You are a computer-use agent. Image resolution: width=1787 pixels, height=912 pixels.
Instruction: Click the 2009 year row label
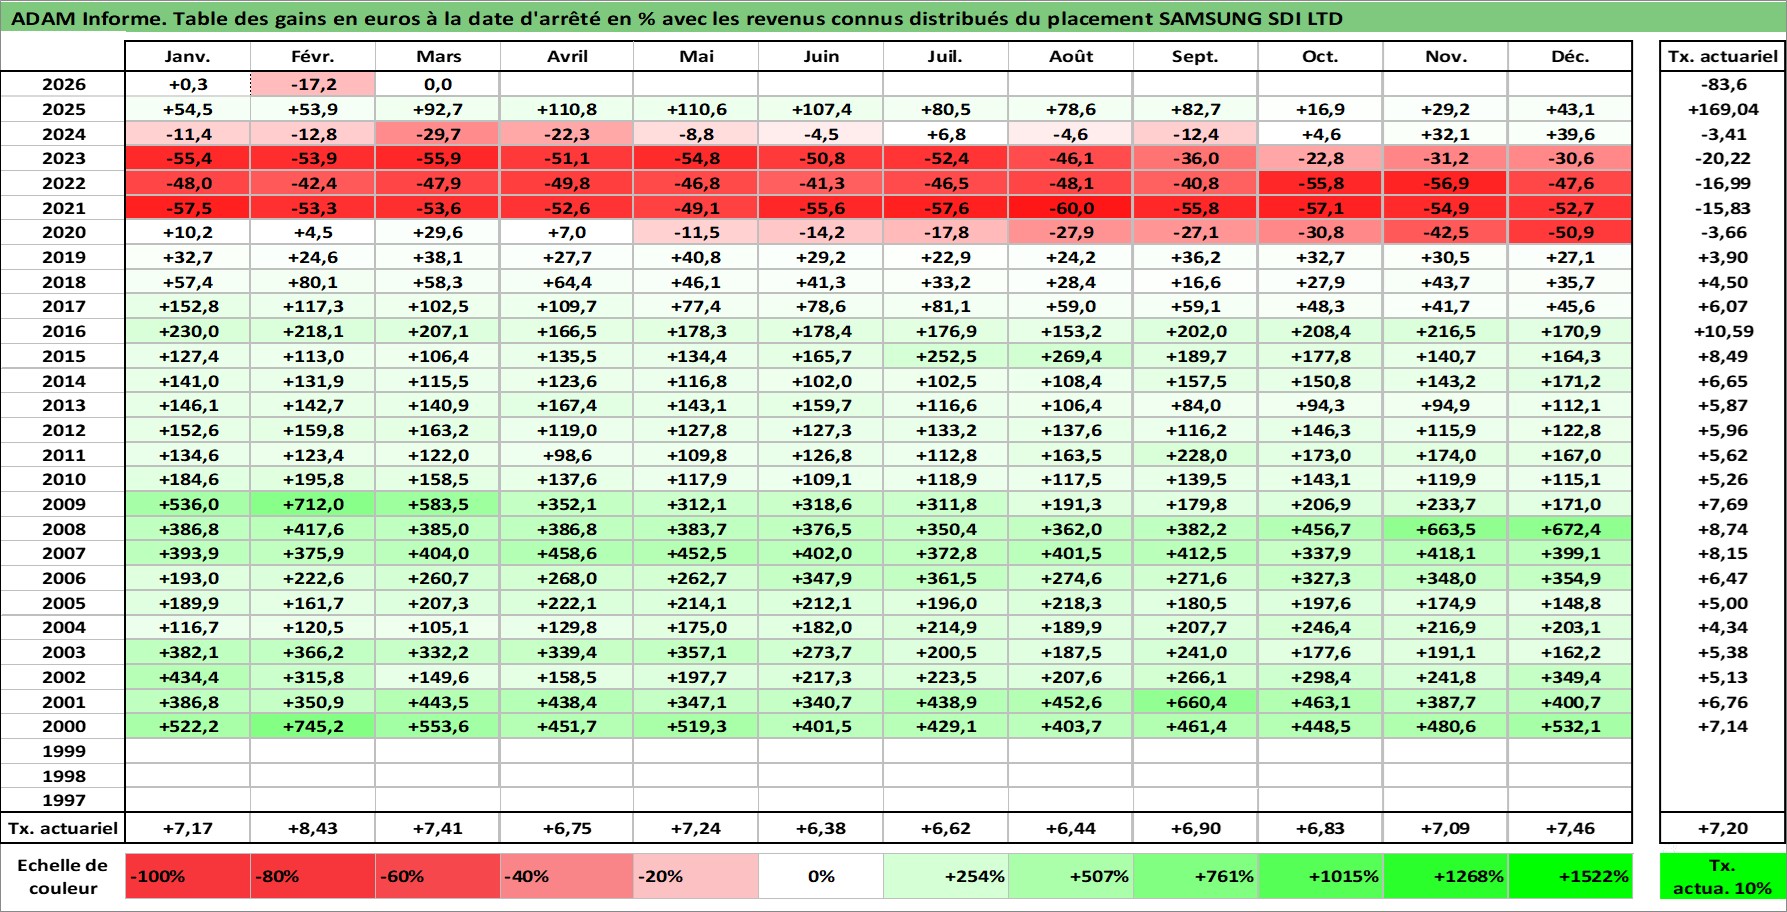tap(63, 504)
